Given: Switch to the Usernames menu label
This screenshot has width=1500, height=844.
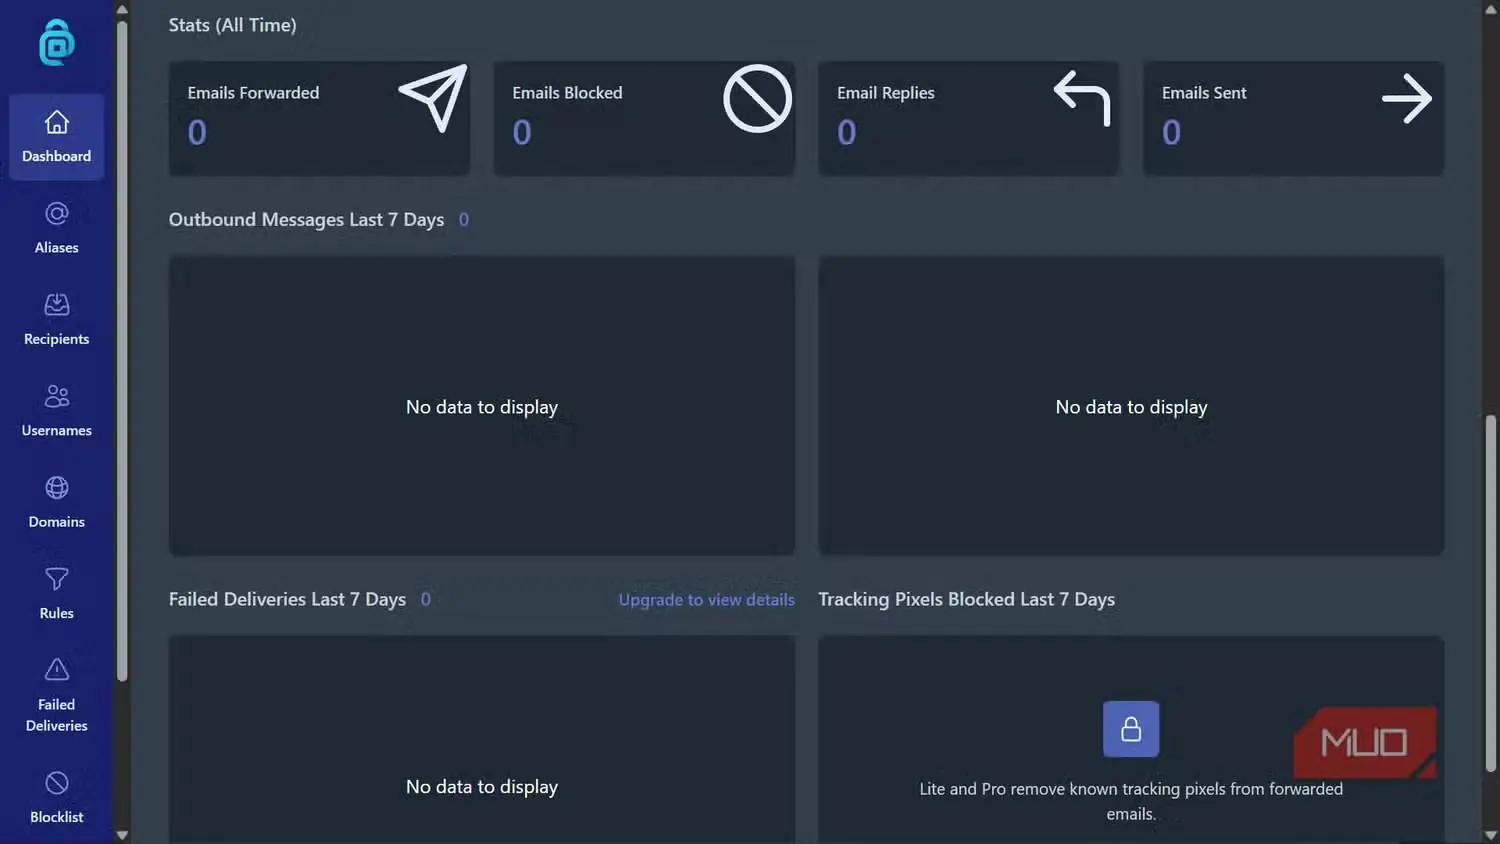Looking at the screenshot, I should click(x=57, y=431).
